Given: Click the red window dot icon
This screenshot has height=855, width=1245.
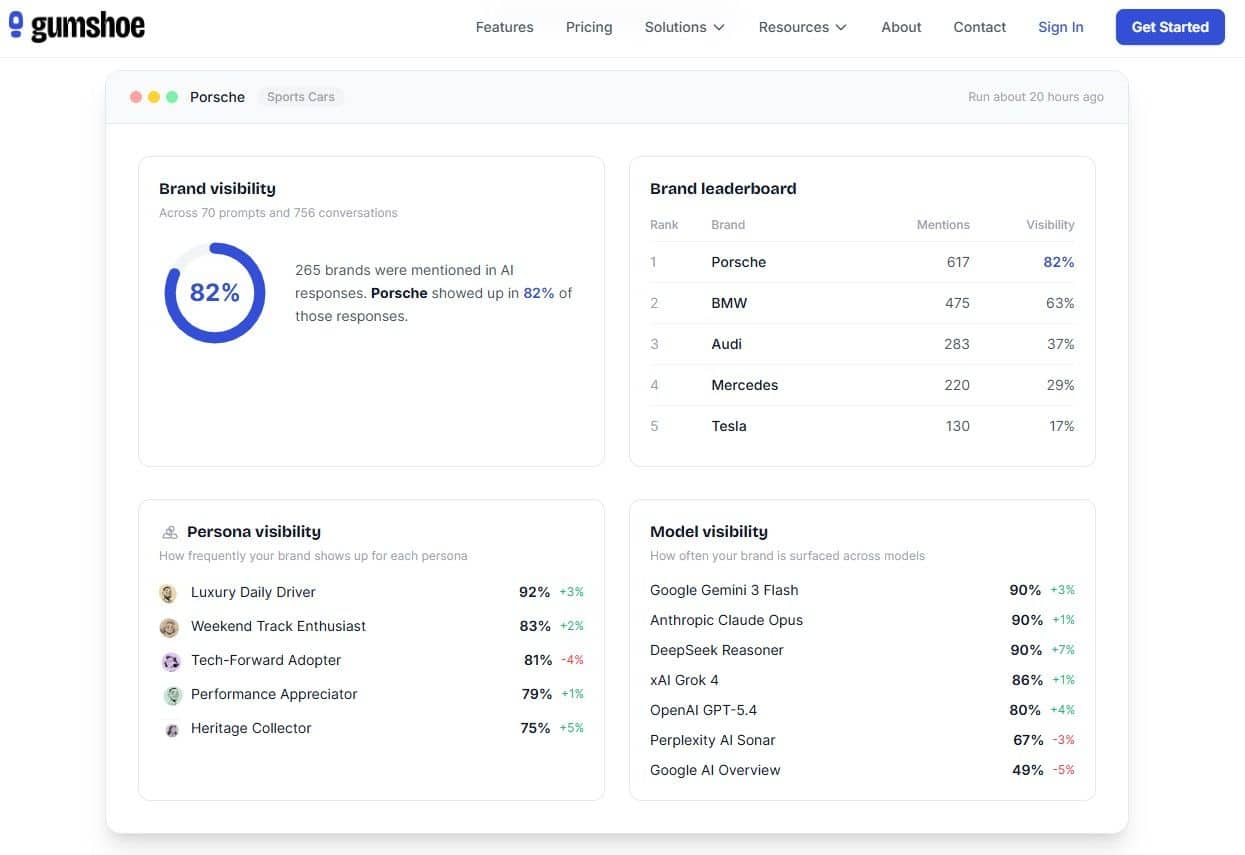Looking at the screenshot, I should [136, 97].
